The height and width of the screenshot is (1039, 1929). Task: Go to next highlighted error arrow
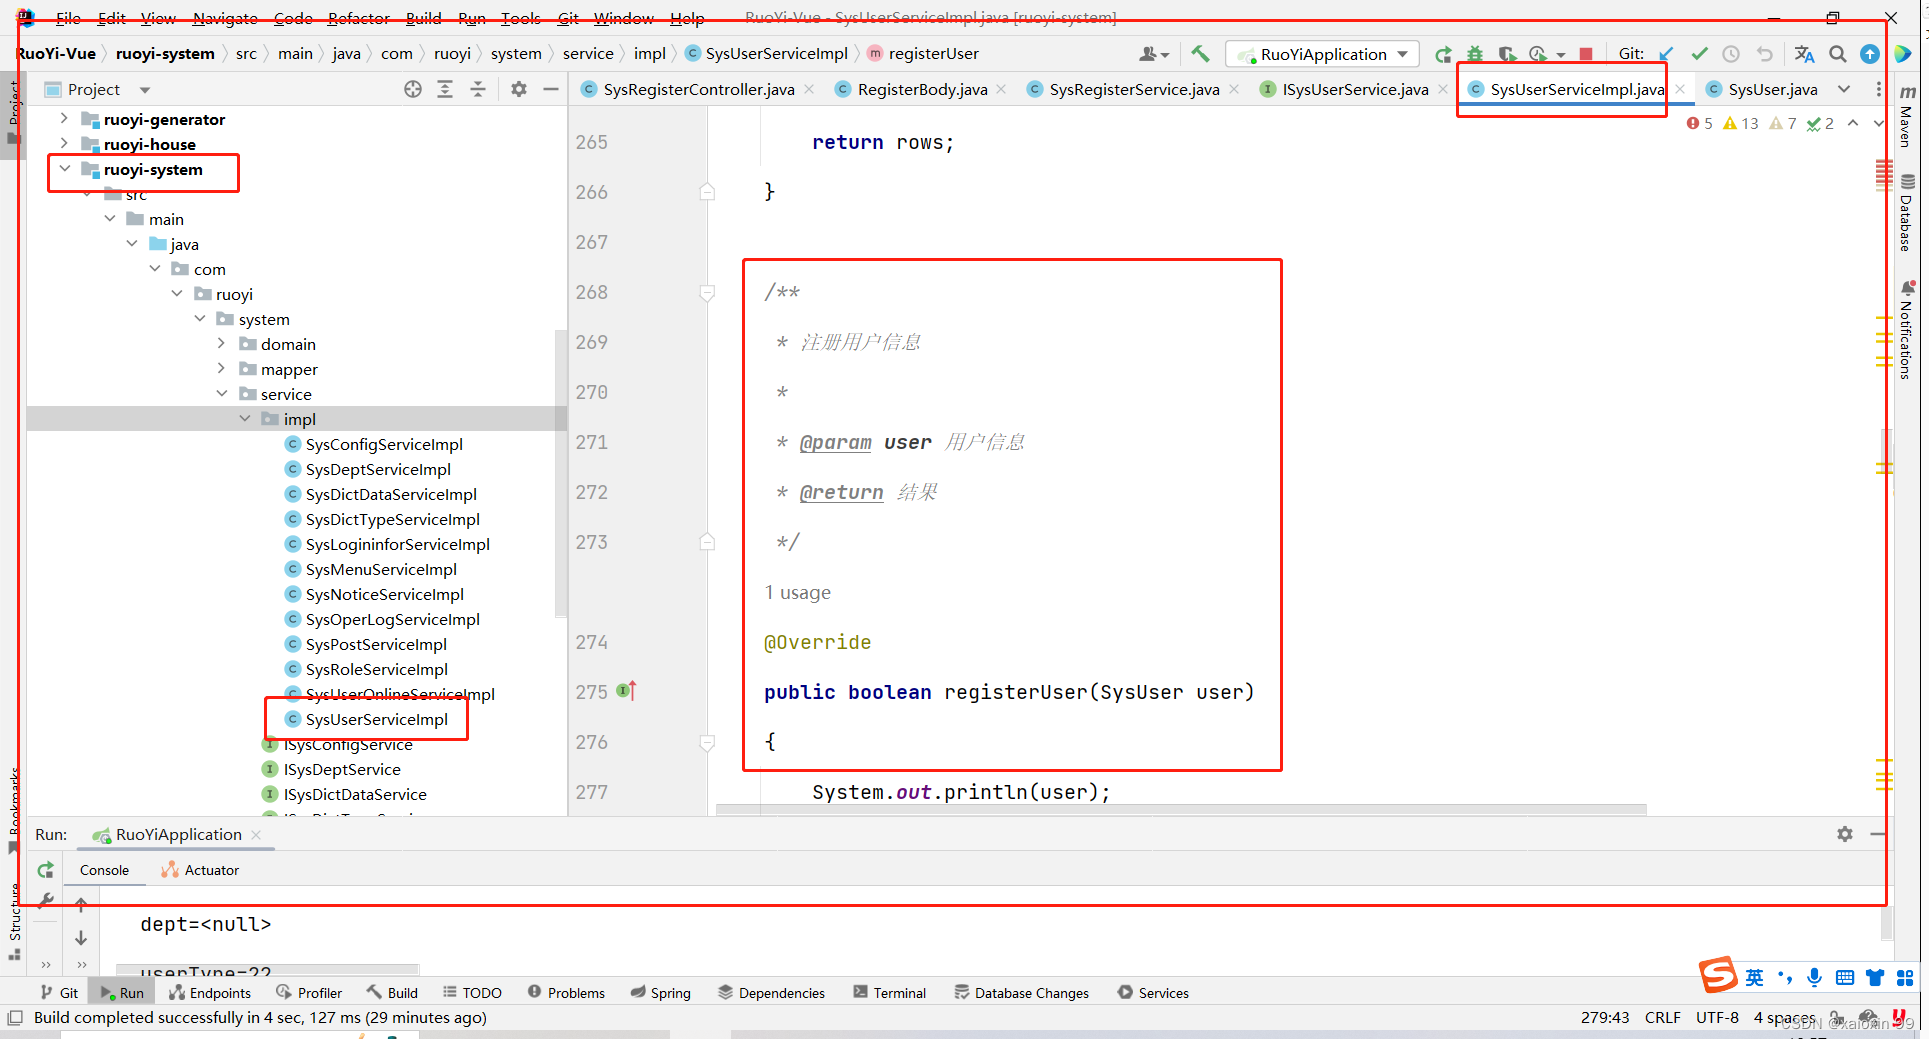pos(1877,123)
